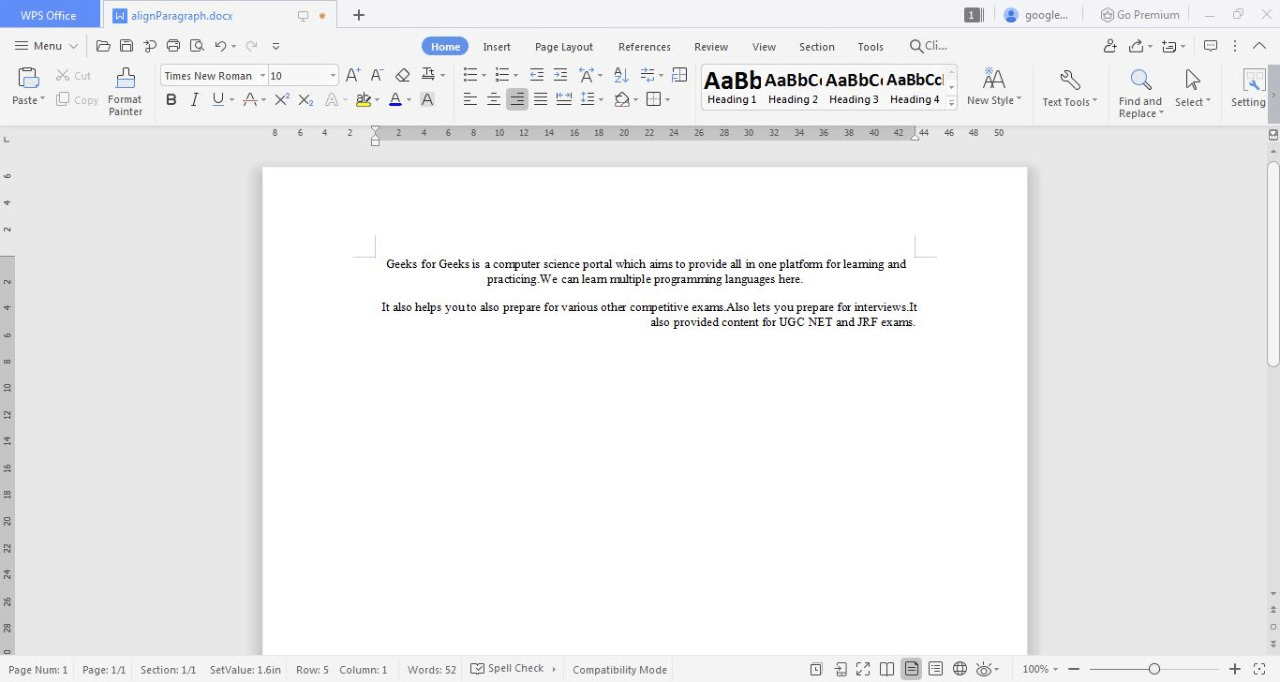Switch to Outline view icon in status bar
This screenshot has width=1280, height=682.
936,669
